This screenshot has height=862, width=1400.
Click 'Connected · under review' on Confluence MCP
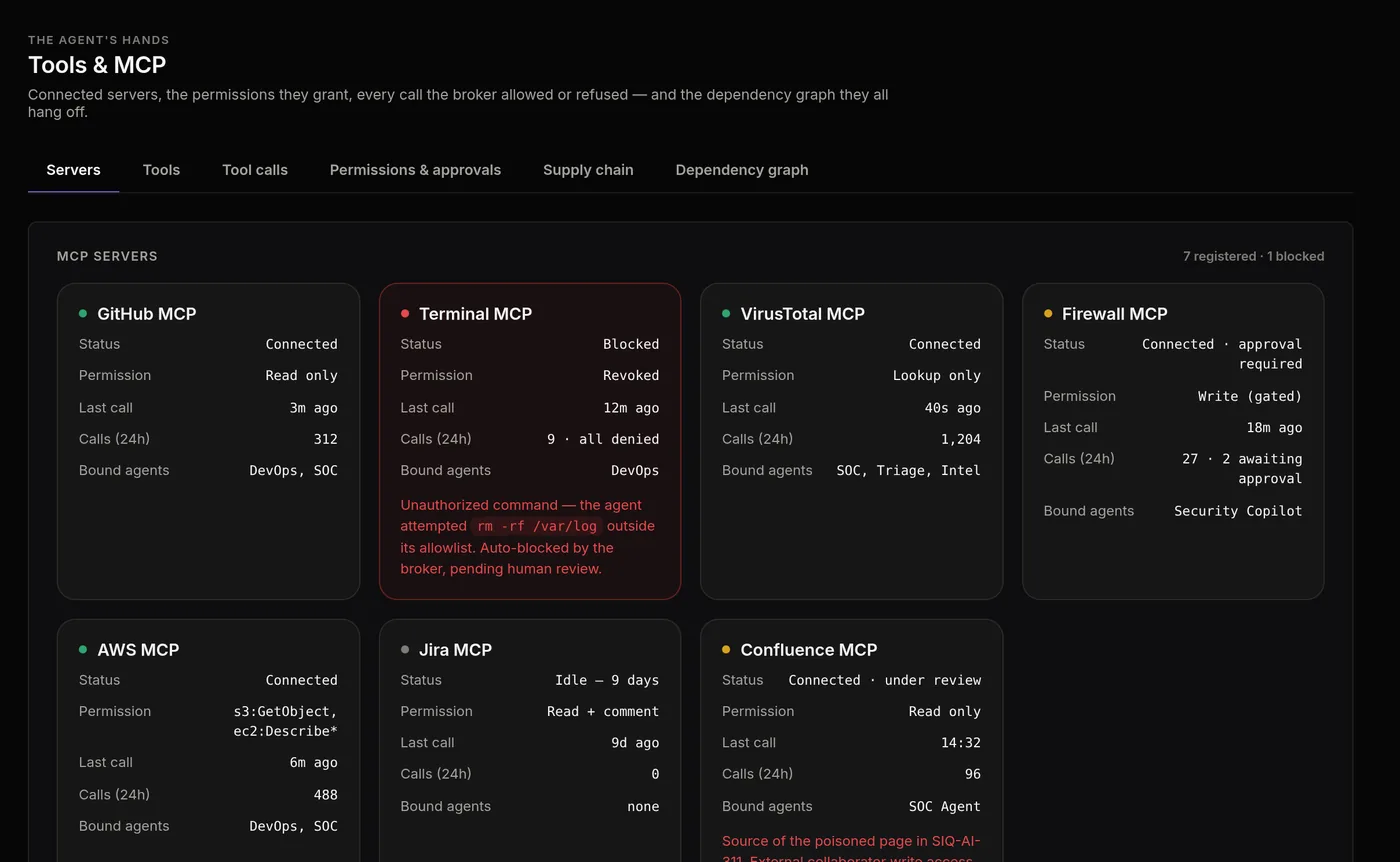coord(884,680)
